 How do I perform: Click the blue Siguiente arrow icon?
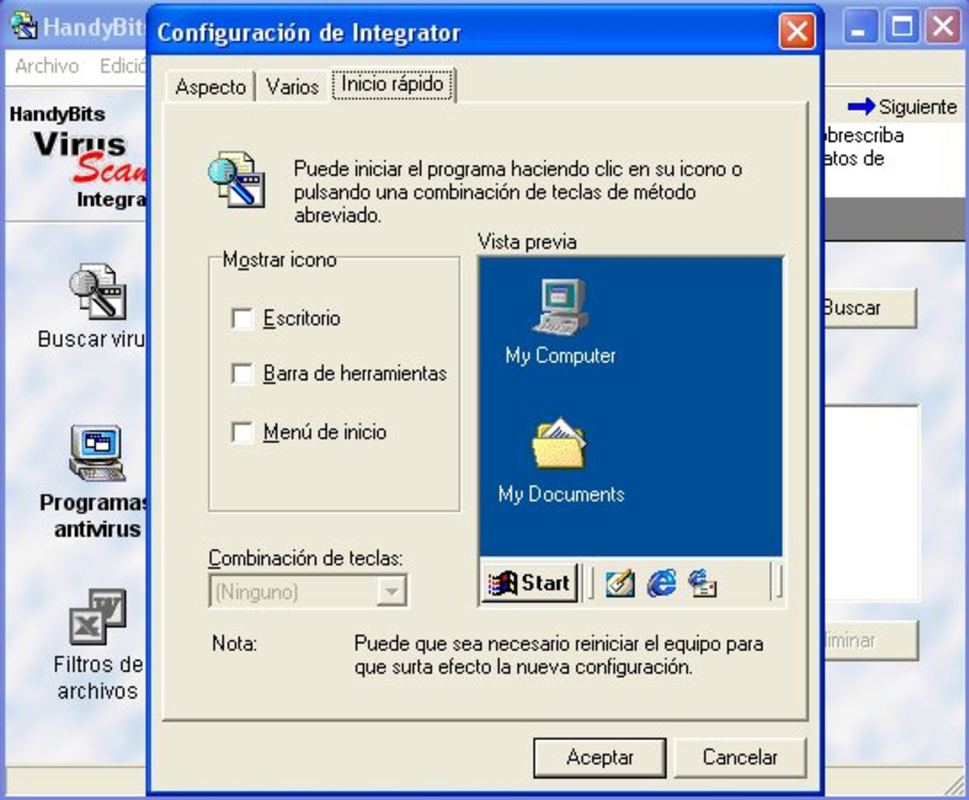tap(861, 107)
